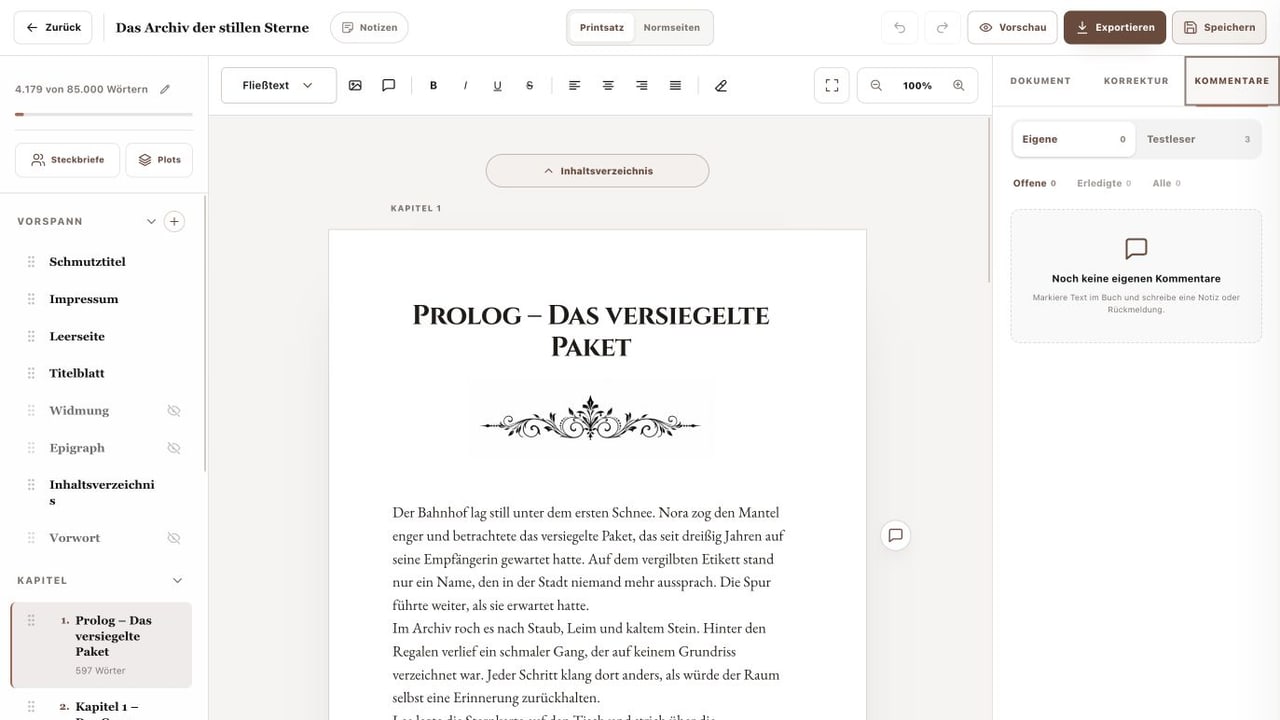Toggle strikethrough formatting

coord(529,86)
